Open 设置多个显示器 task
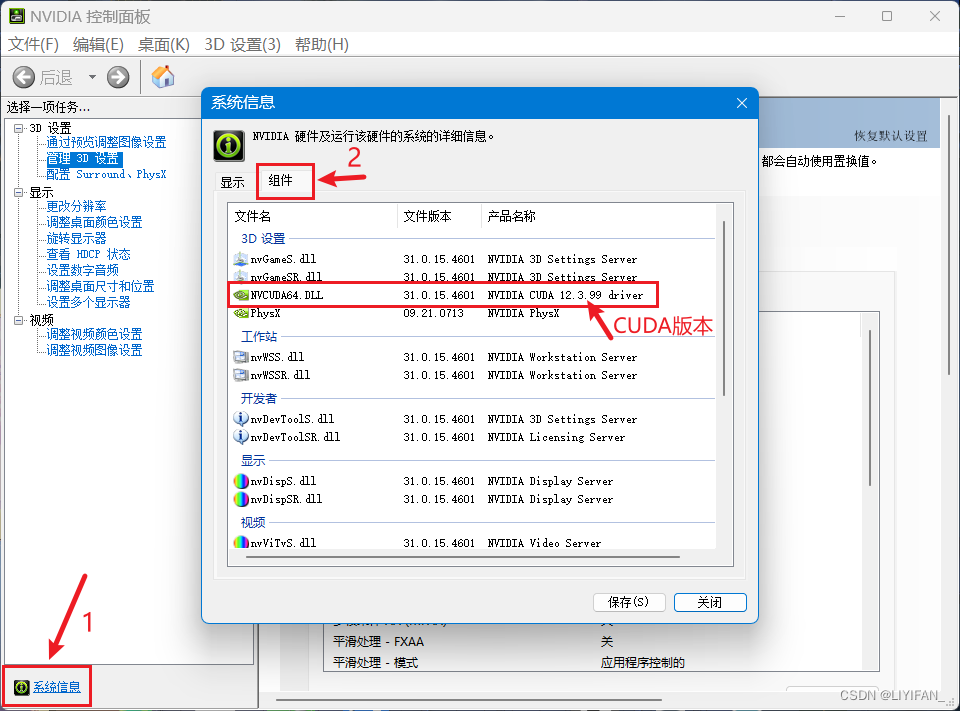This screenshot has height=711, width=960. pos(89,302)
